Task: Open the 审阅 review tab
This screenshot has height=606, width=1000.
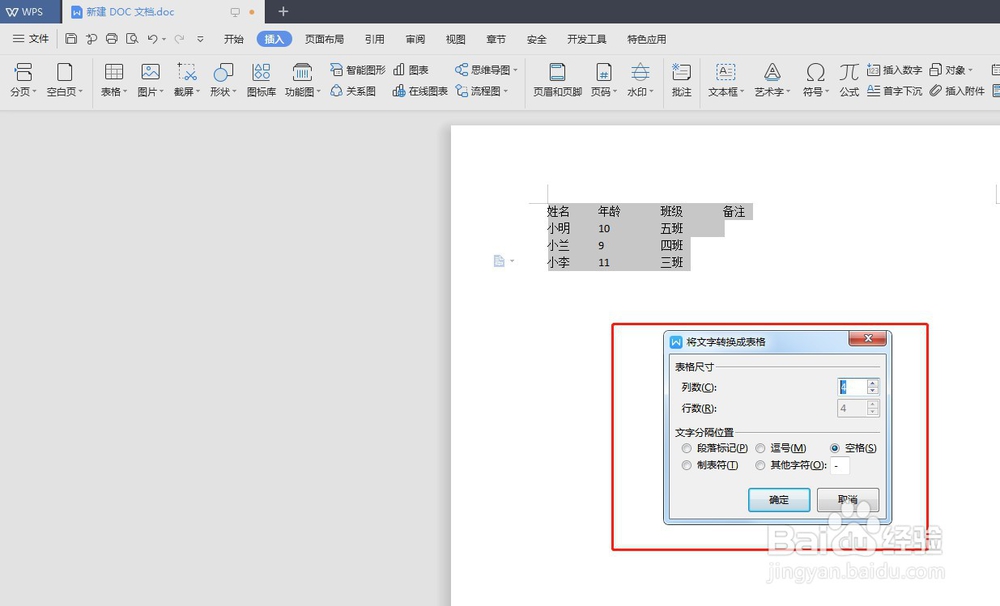Action: (x=415, y=38)
